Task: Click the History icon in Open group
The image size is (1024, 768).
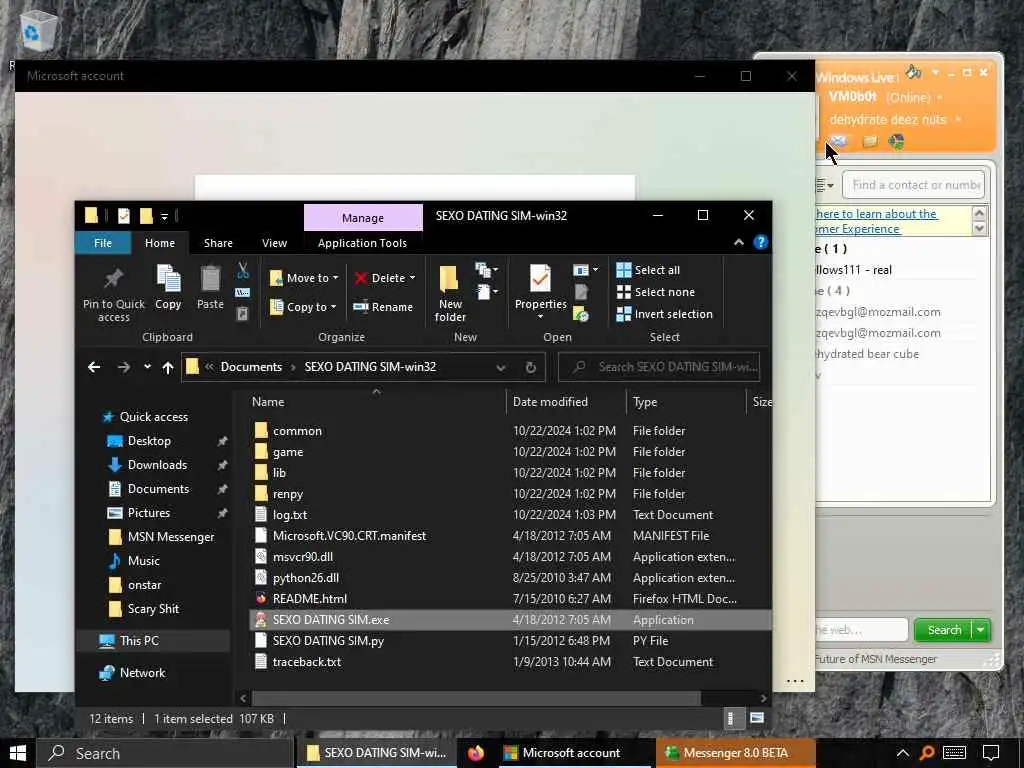Action: pos(581,315)
